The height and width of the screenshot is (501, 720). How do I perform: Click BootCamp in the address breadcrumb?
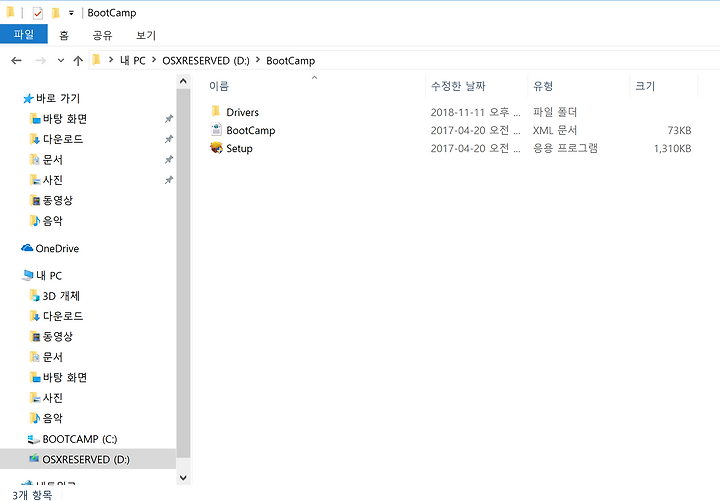pos(291,61)
